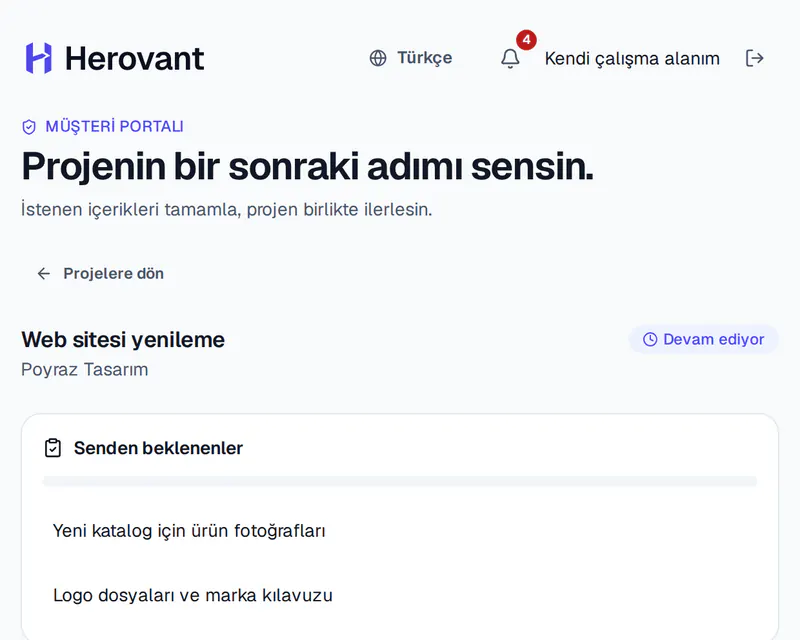This screenshot has width=800, height=640.
Task: Click the Projenin bir sonraki adımı sensin heading
Action: point(308,166)
